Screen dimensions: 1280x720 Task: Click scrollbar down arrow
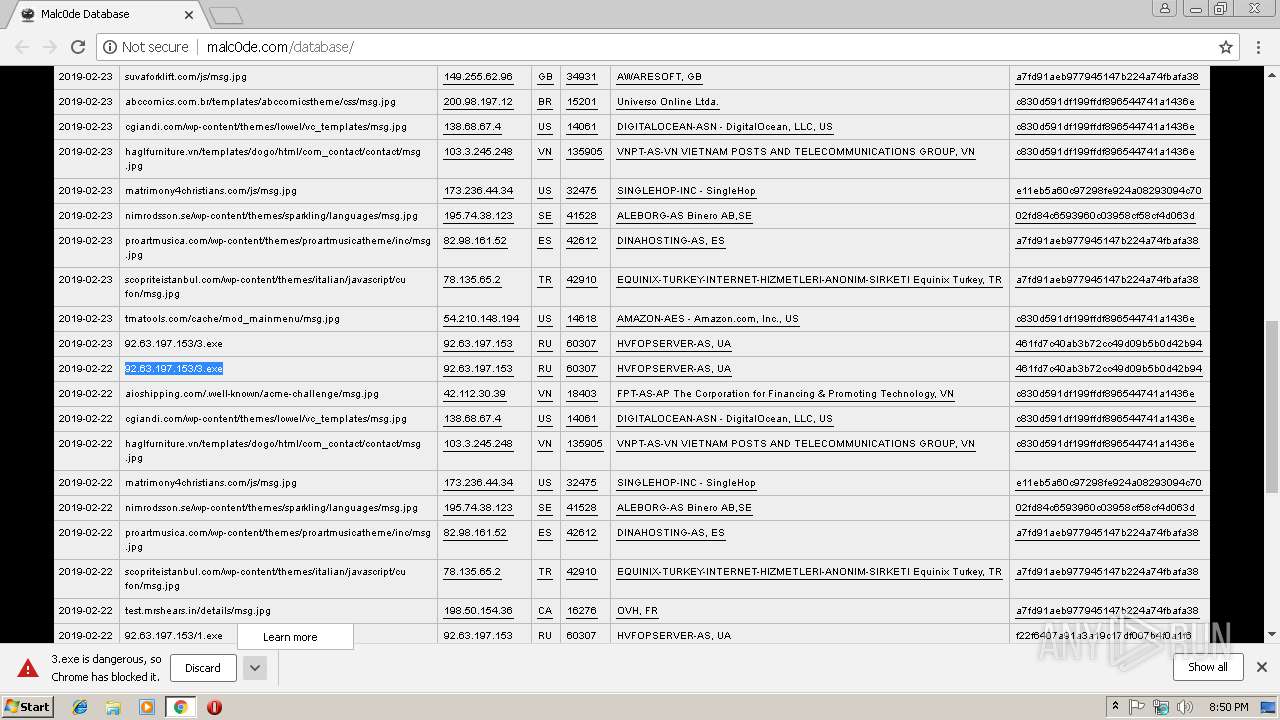point(1272,634)
